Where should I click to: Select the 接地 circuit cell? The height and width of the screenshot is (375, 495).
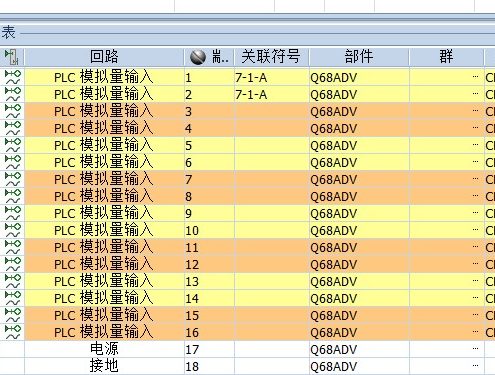coord(104,366)
